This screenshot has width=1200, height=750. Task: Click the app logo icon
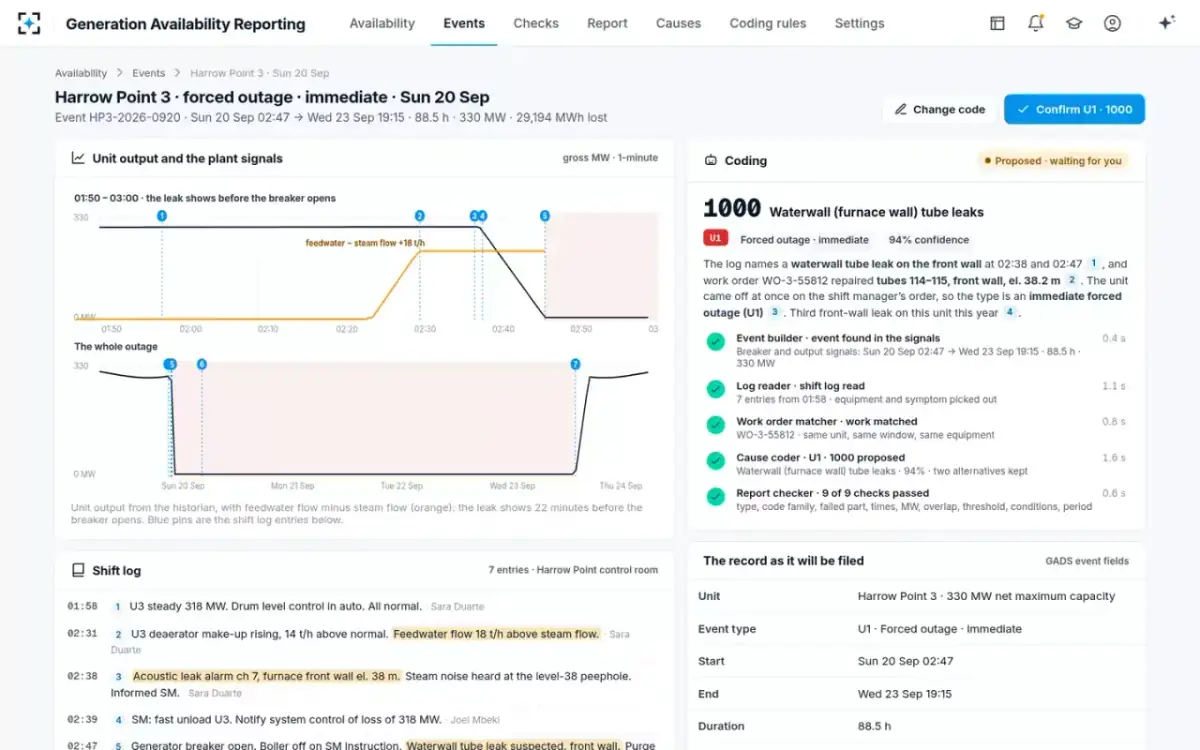coord(29,23)
